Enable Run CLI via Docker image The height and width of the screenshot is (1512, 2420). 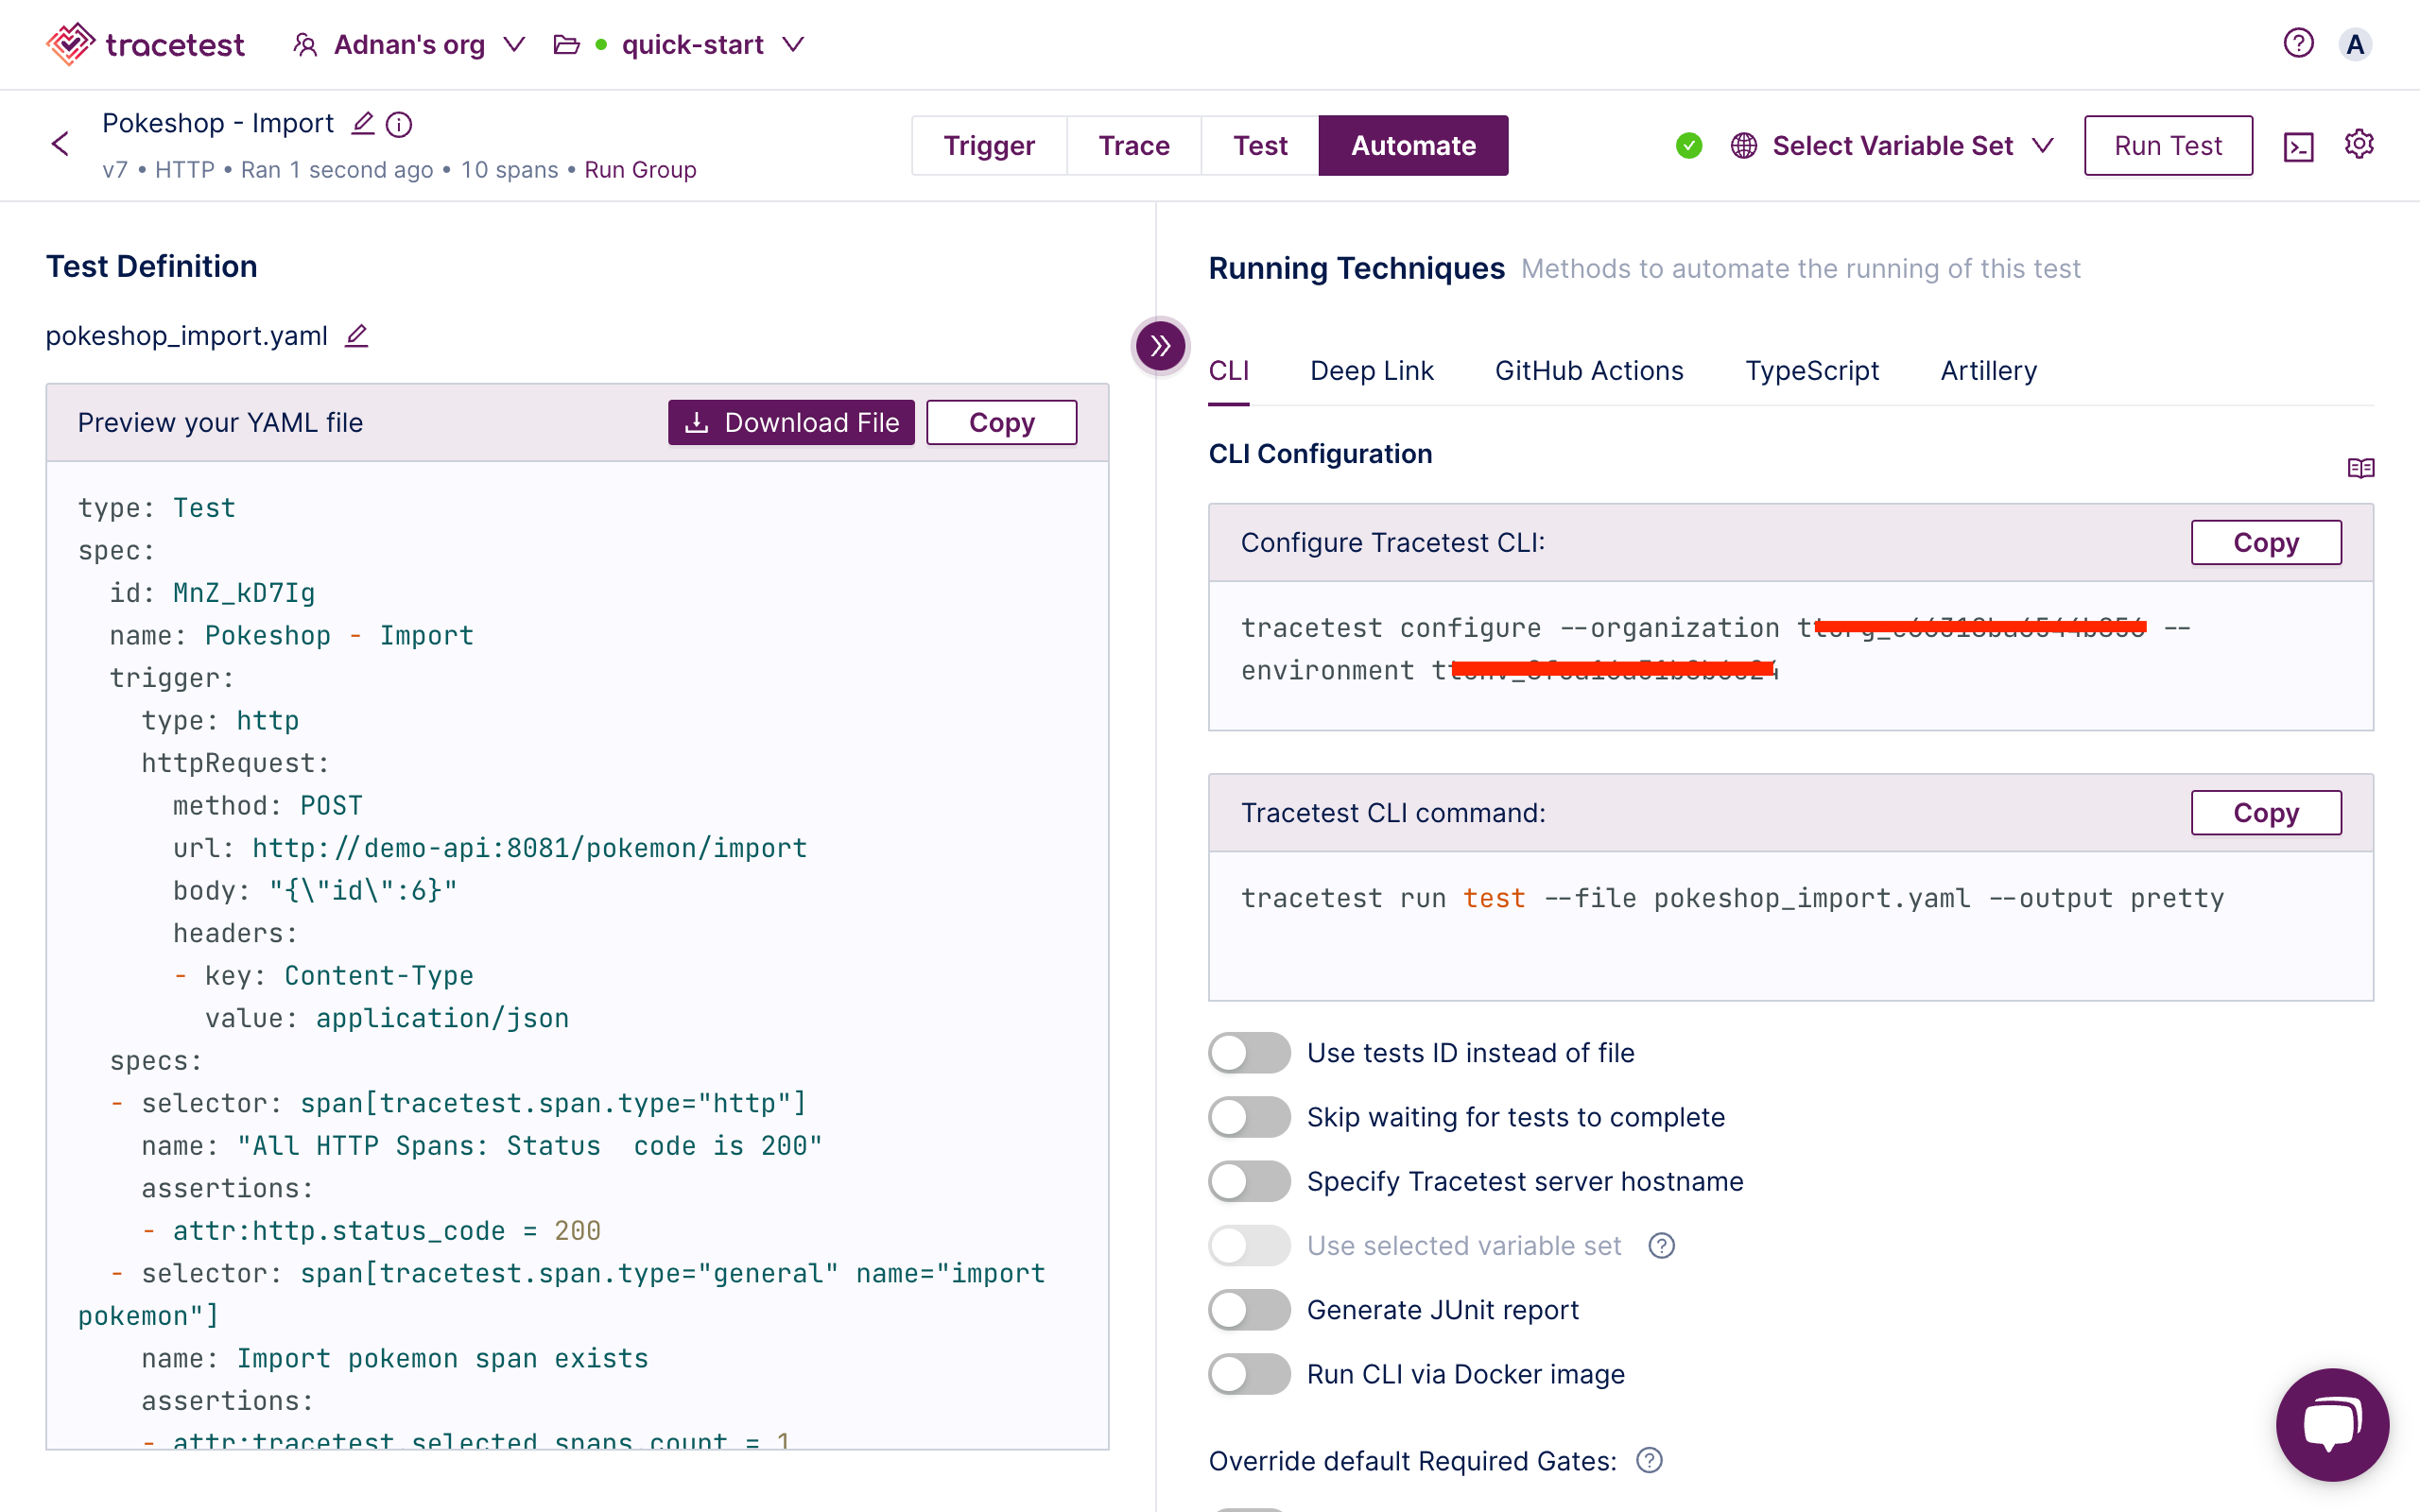click(x=1249, y=1374)
